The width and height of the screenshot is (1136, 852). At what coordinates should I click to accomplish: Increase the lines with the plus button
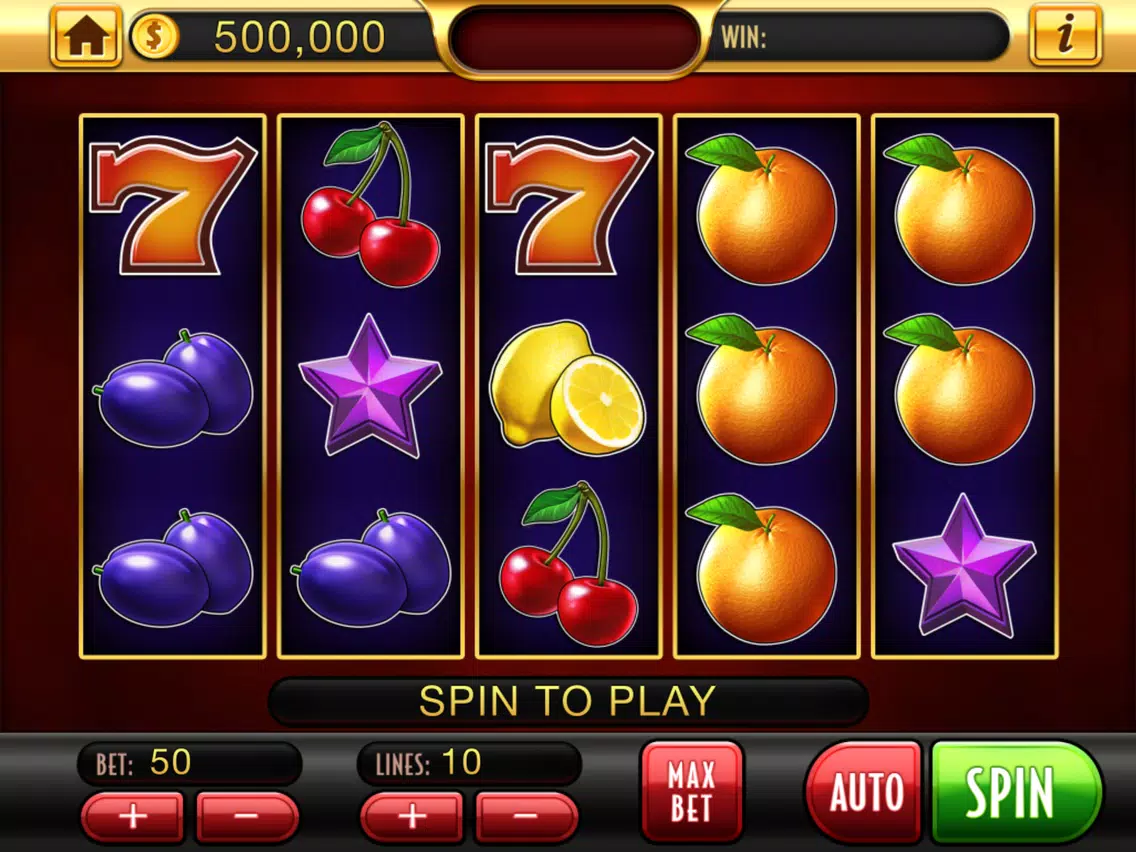(x=412, y=817)
